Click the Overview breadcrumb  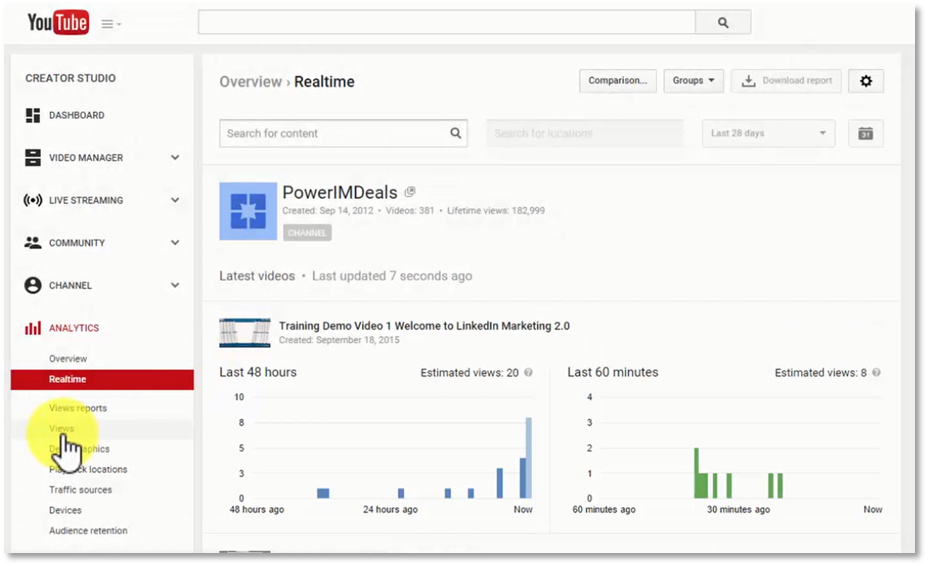pos(250,82)
